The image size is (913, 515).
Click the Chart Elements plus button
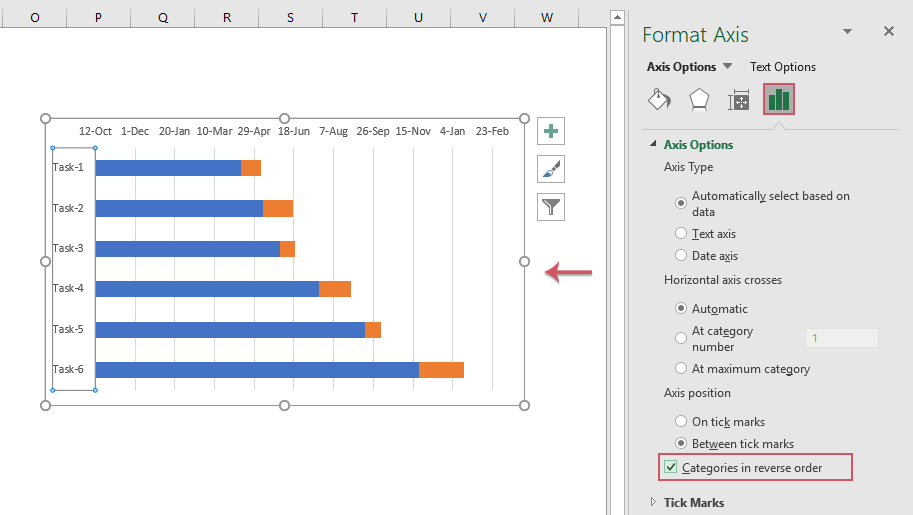(551, 131)
